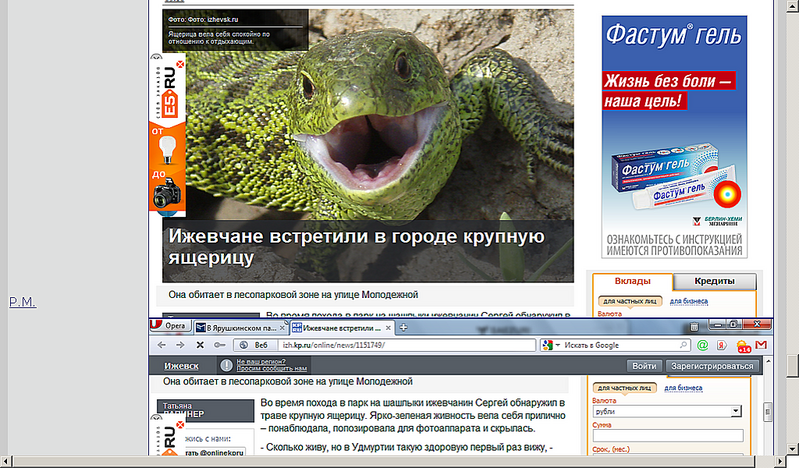The image size is (799, 468).
Task: Click the horizontal scrollbar right arrow
Action: tap(781, 461)
